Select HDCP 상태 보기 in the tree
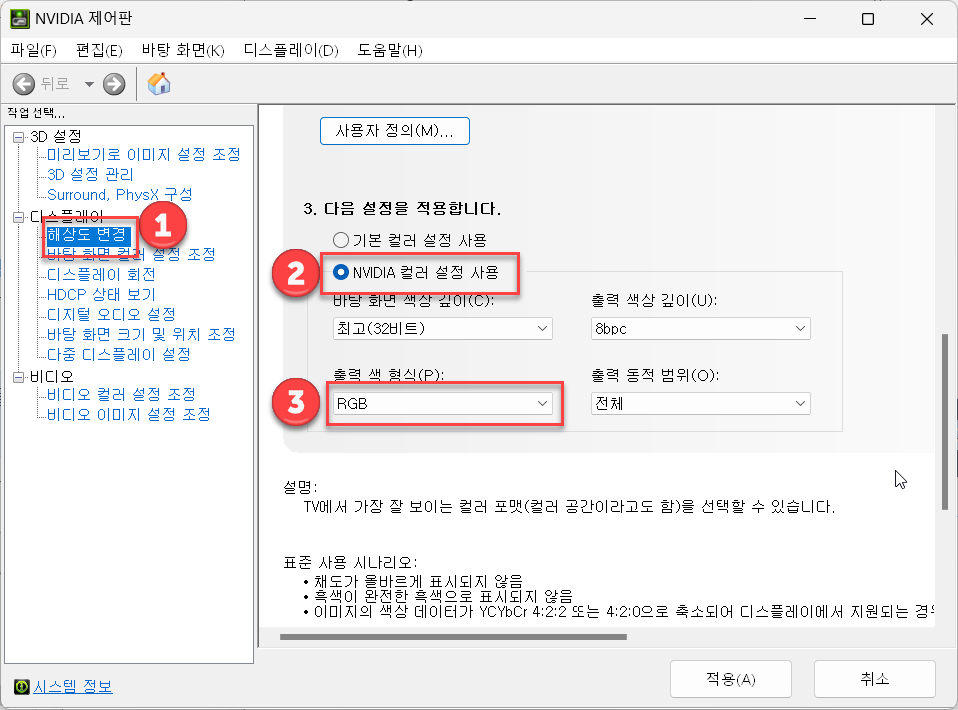The width and height of the screenshot is (958, 710). (x=101, y=295)
